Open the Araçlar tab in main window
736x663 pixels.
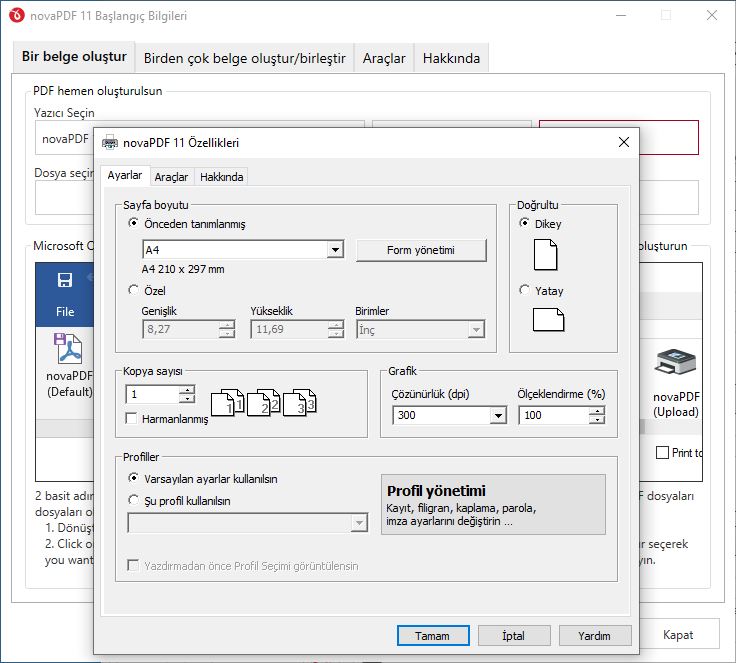pyautogui.click(x=384, y=58)
